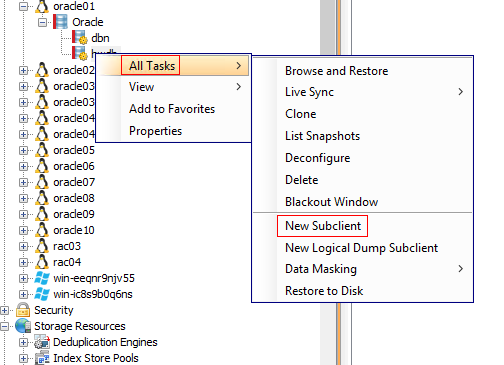The height and width of the screenshot is (365, 504).
Task: Expand the oracle05 client node
Action: tap(23, 150)
